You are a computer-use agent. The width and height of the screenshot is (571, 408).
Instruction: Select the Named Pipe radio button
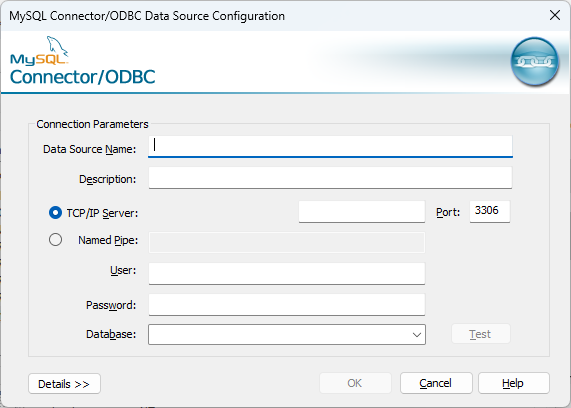(x=55, y=240)
